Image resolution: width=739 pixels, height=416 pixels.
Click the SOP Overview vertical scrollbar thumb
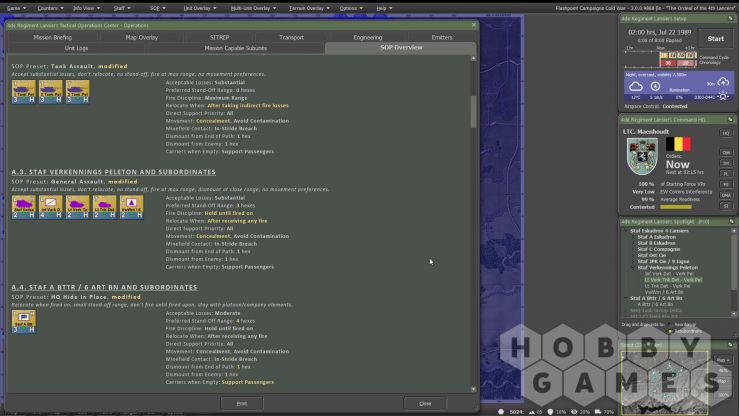[473, 112]
